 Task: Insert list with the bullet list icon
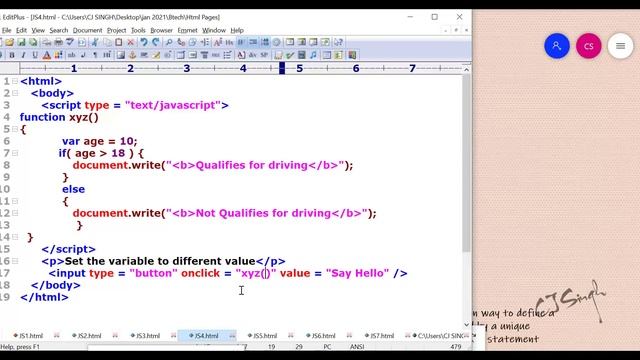click(227, 55)
